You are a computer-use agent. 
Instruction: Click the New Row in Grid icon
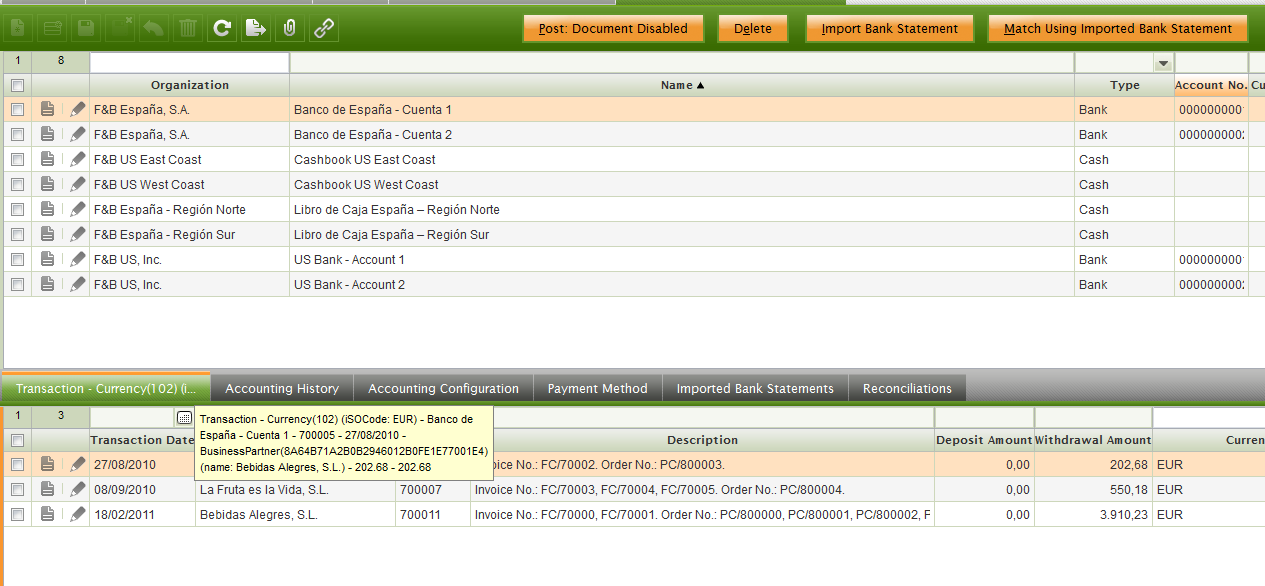(53, 28)
